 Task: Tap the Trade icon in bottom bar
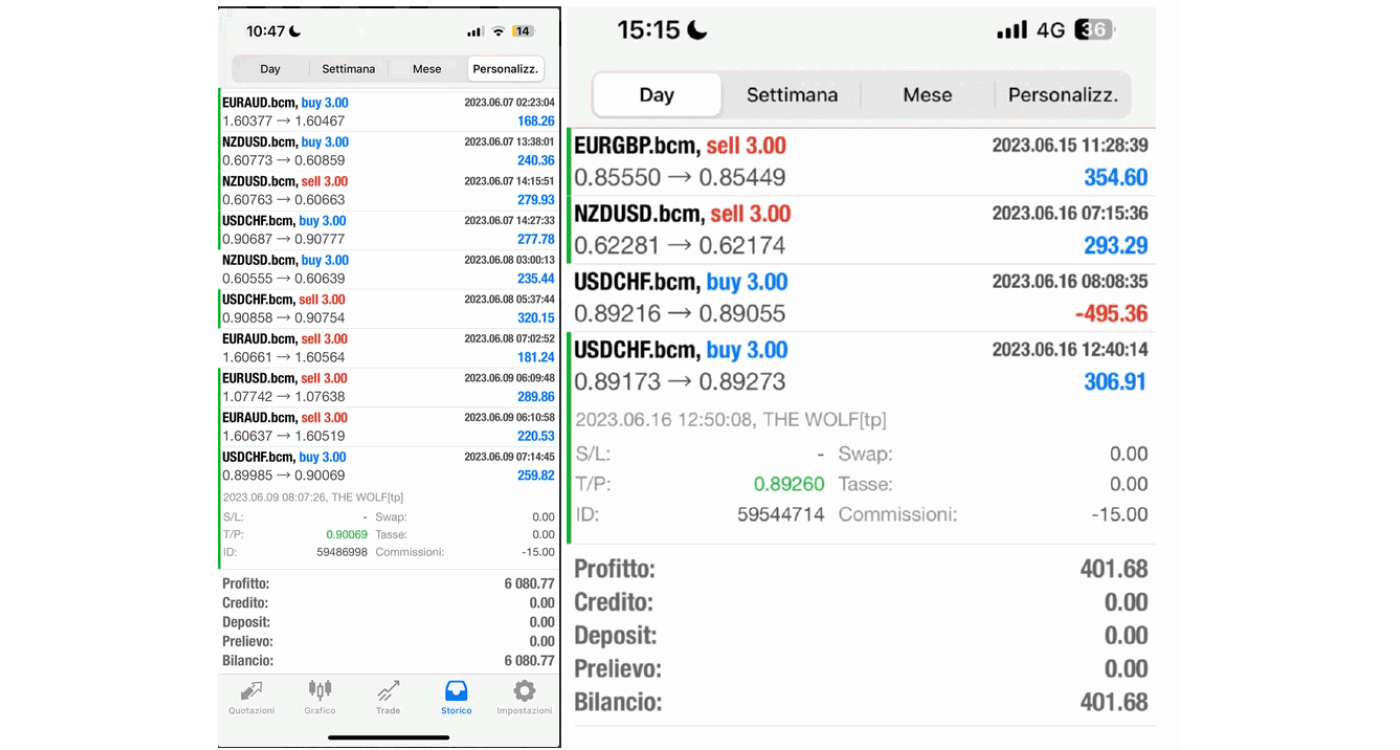click(x=388, y=692)
